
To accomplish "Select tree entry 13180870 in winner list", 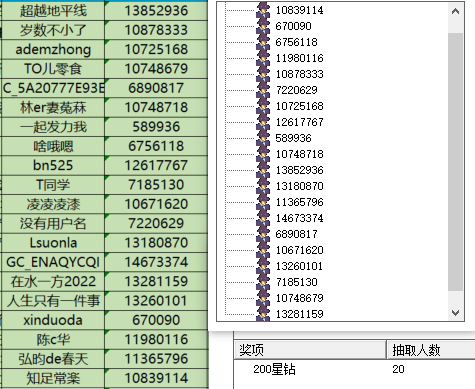I will coord(299,186).
